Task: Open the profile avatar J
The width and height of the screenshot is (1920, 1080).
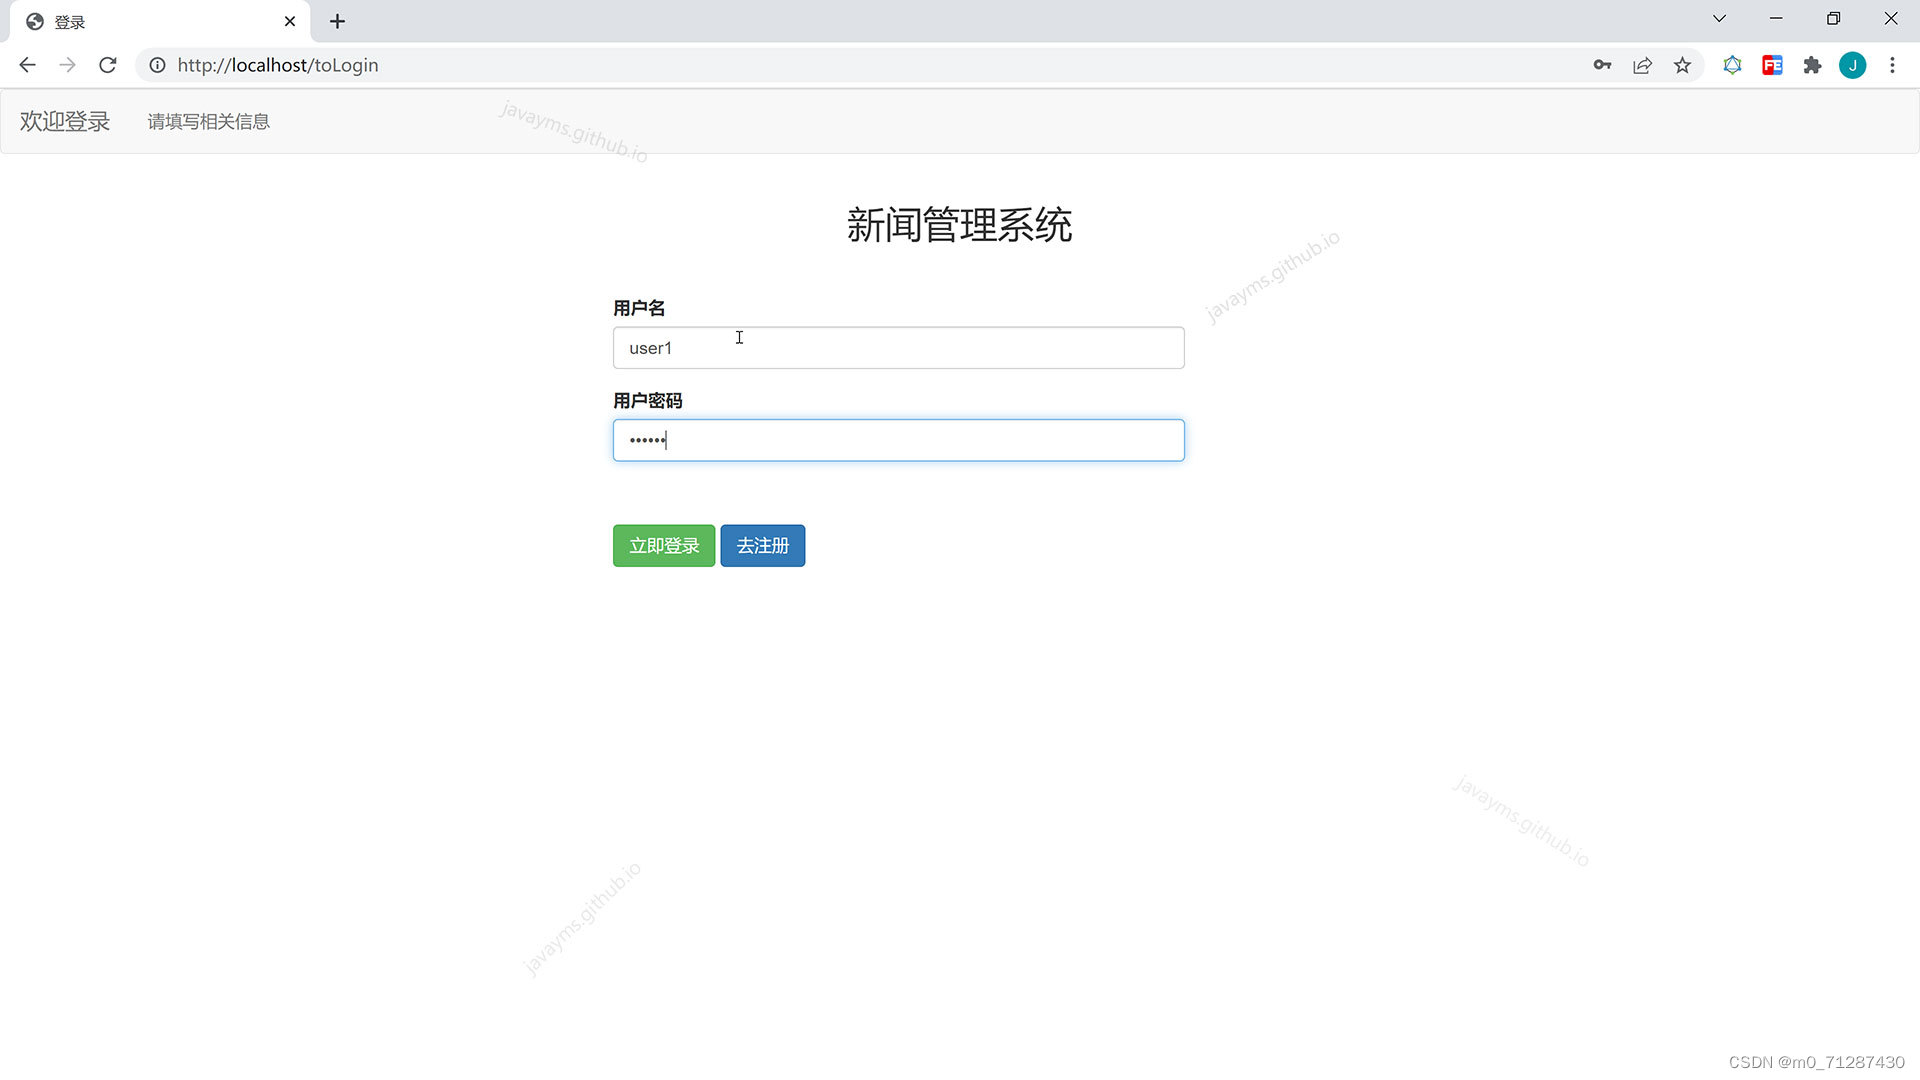Action: (x=1852, y=65)
